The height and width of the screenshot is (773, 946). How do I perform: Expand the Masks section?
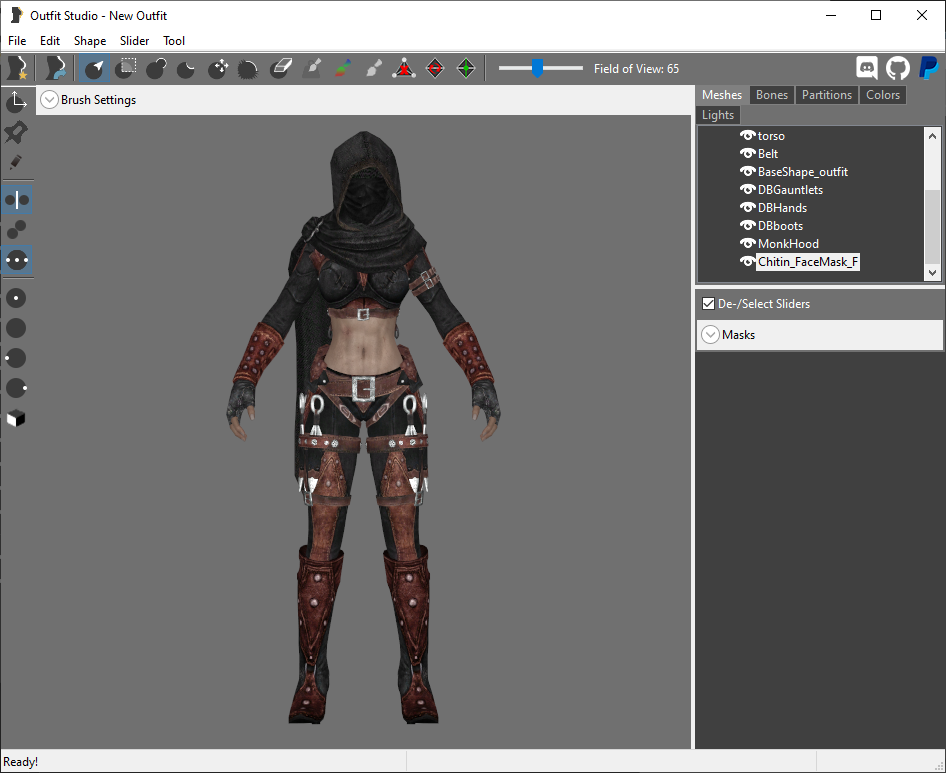click(x=711, y=335)
